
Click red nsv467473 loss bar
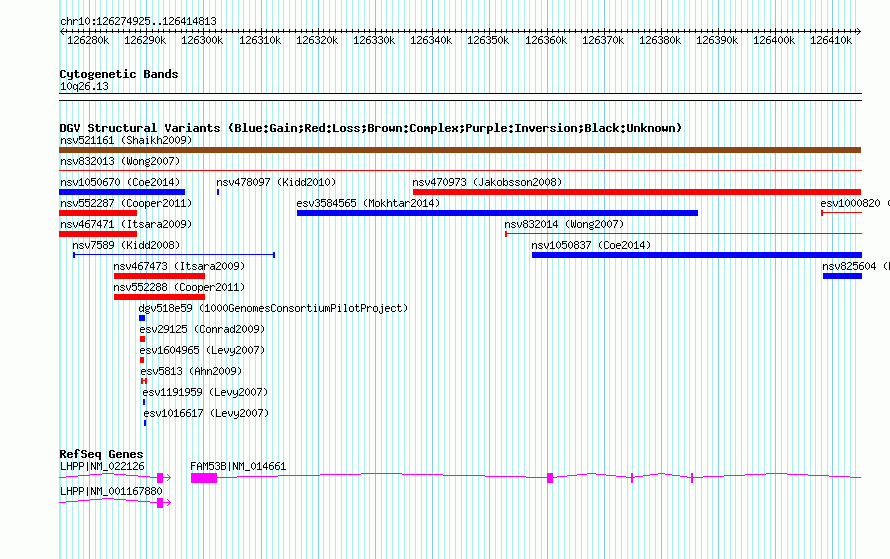tap(159, 276)
